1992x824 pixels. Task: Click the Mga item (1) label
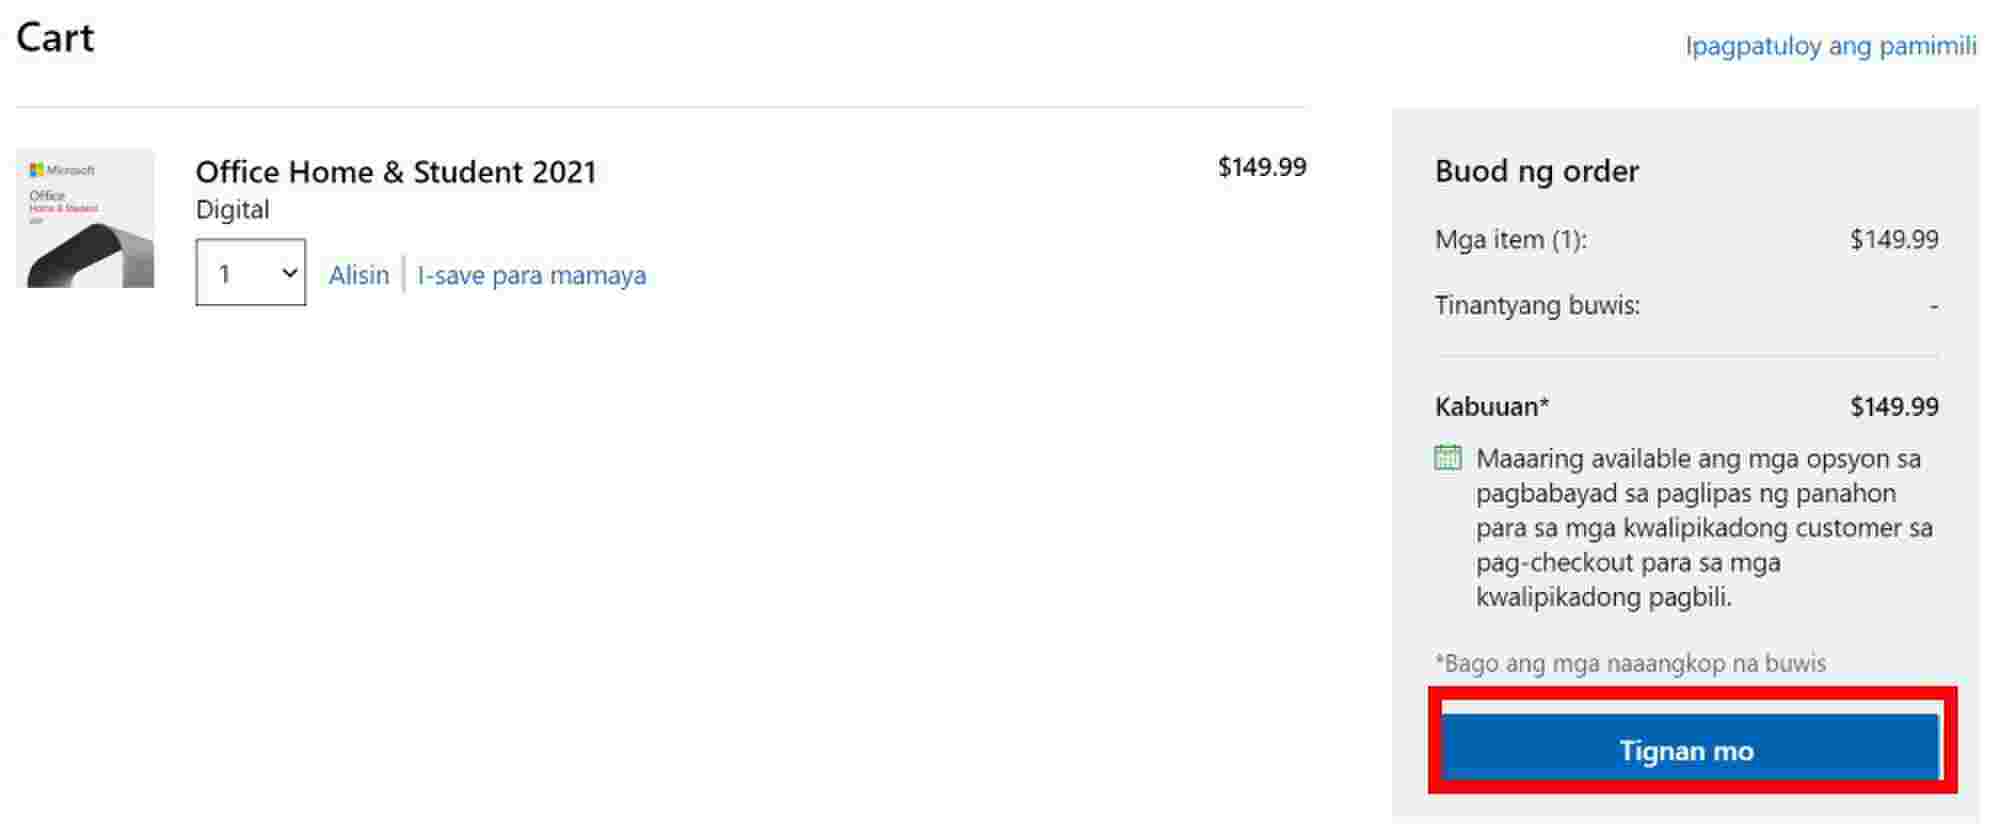tap(1510, 240)
